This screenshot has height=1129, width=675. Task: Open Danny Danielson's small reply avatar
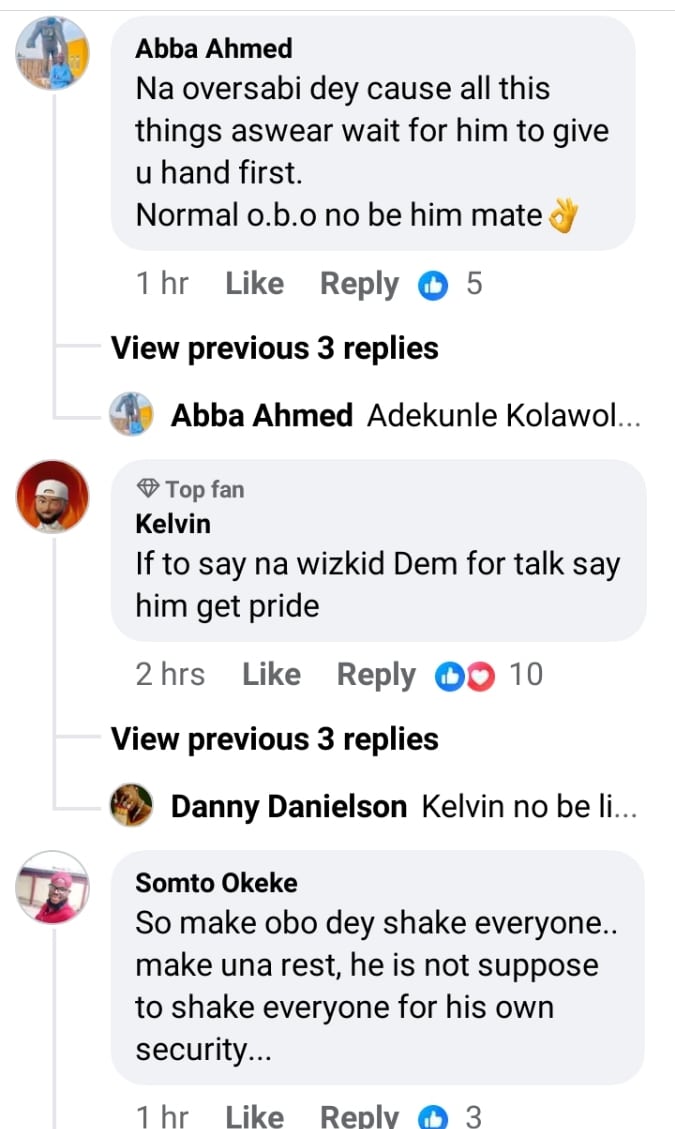[131, 806]
